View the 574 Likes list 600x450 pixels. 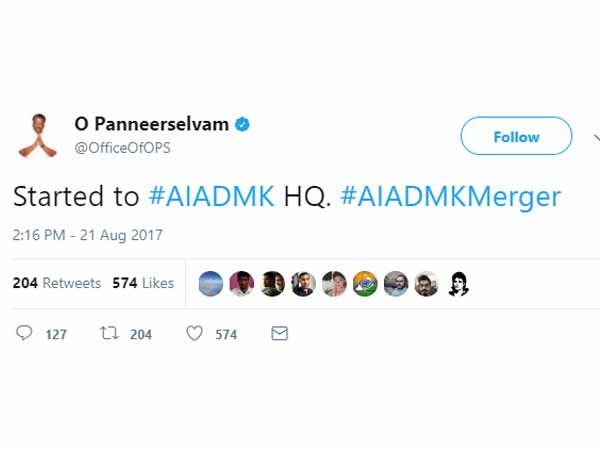point(143,283)
